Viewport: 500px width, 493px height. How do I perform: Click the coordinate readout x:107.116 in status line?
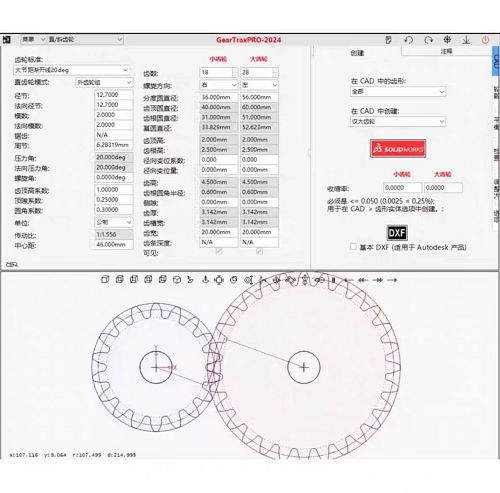point(24,455)
